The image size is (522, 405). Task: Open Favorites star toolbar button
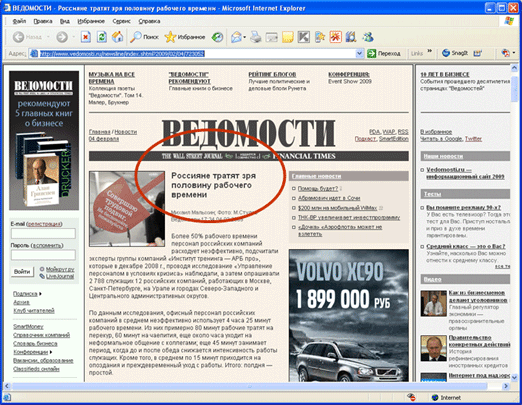tap(185, 37)
